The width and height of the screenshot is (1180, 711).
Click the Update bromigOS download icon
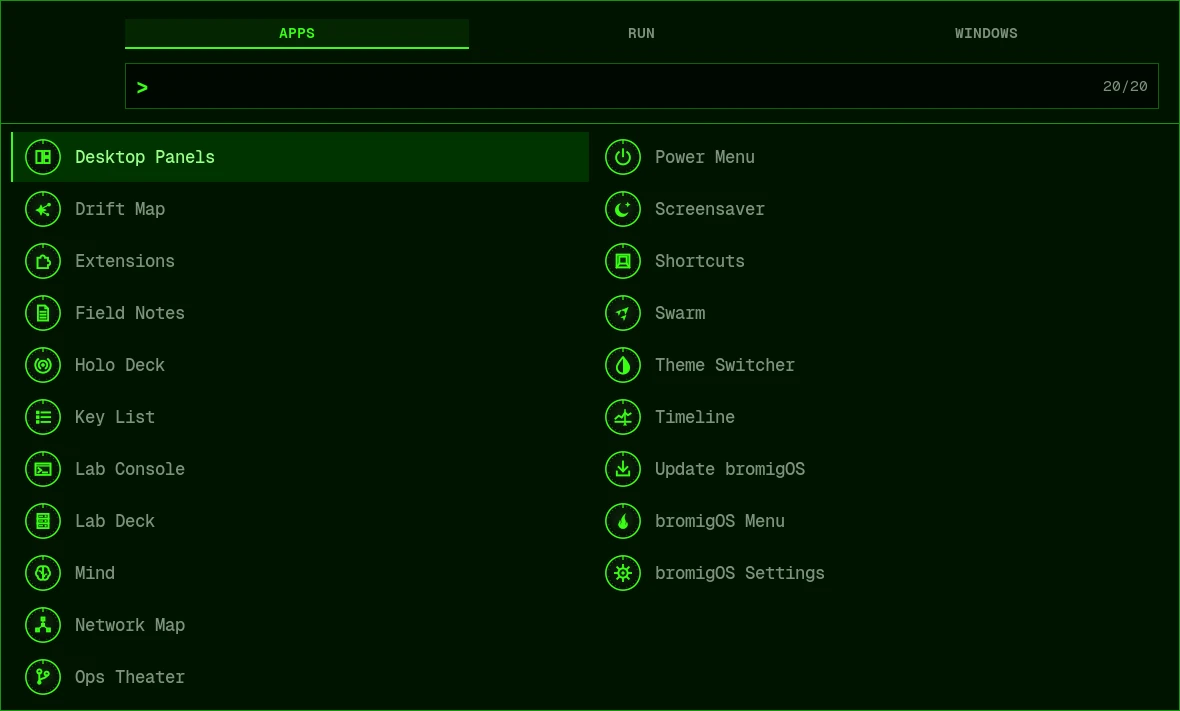(x=622, y=469)
